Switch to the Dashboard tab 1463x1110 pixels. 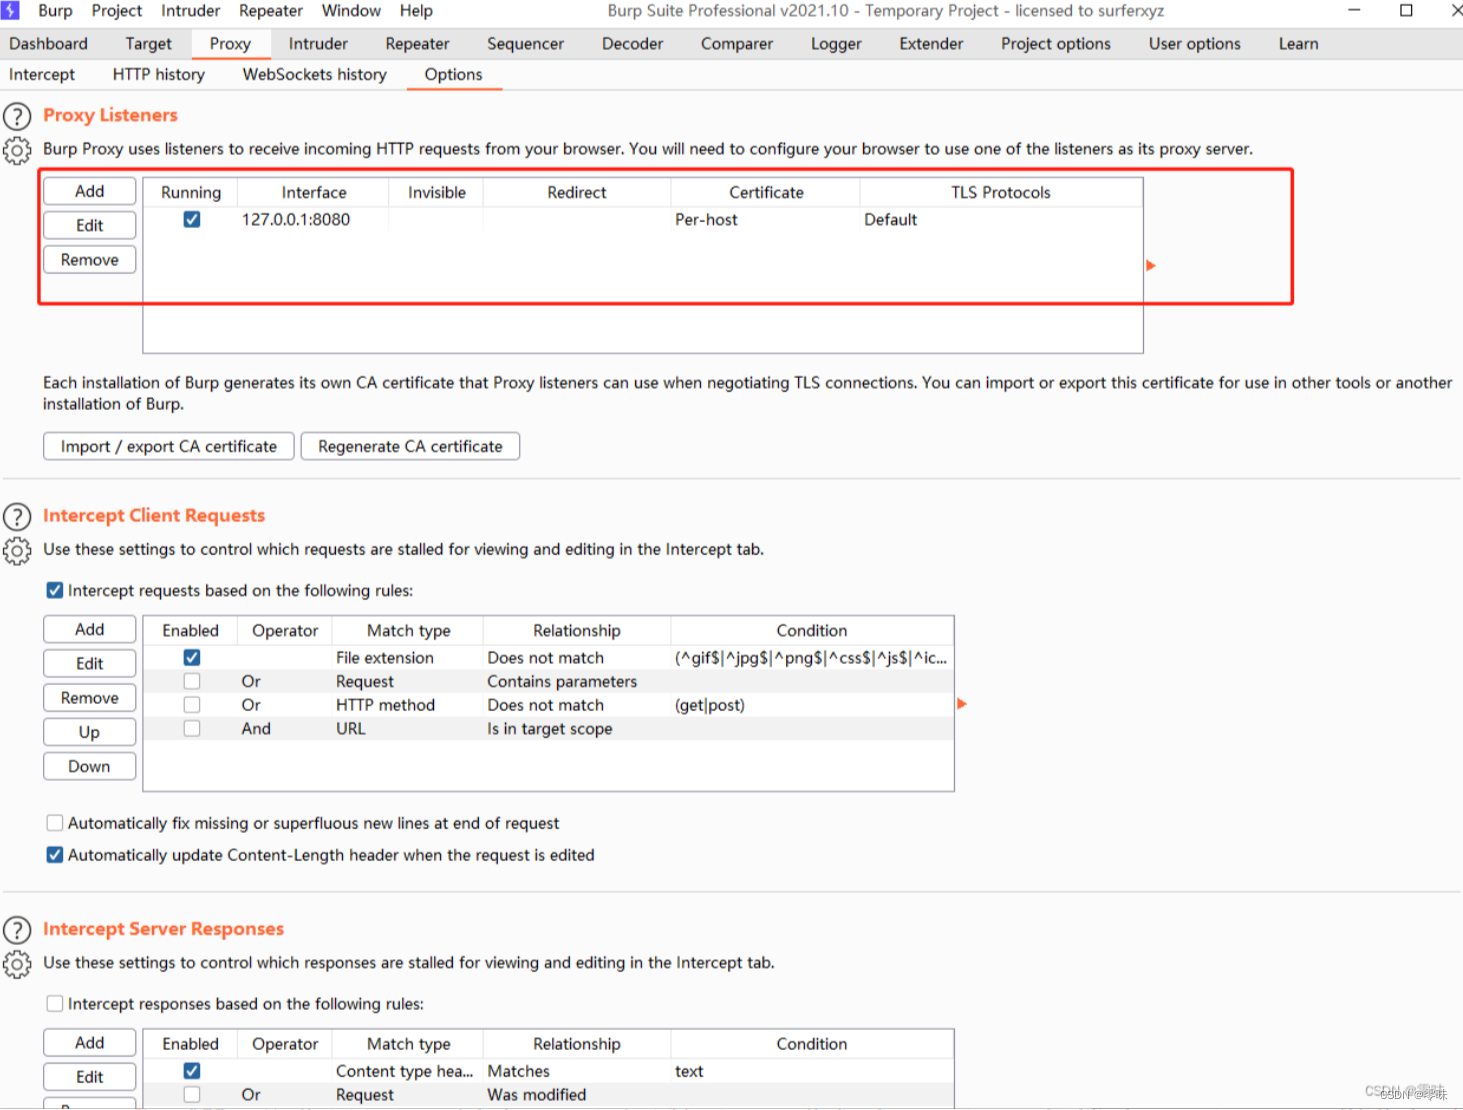pos(48,44)
